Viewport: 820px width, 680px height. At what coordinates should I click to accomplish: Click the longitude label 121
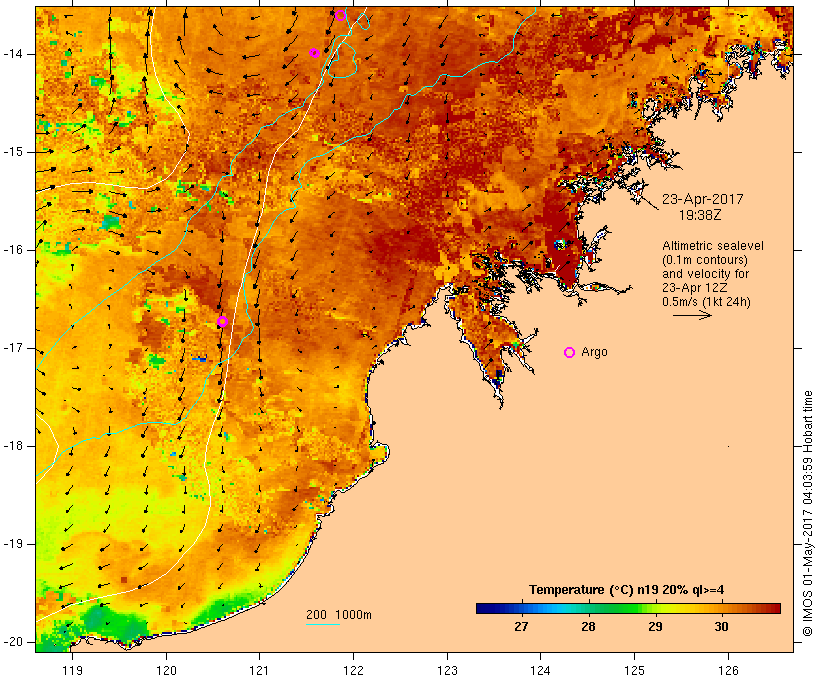click(259, 671)
